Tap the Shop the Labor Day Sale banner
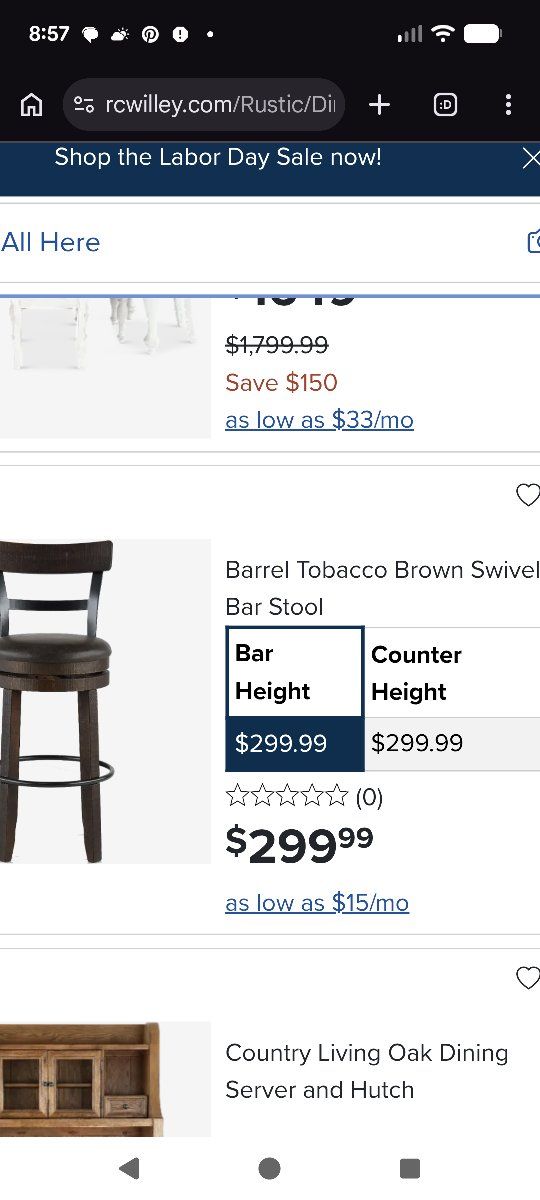Screen dimensions: 540x1200 (218, 157)
